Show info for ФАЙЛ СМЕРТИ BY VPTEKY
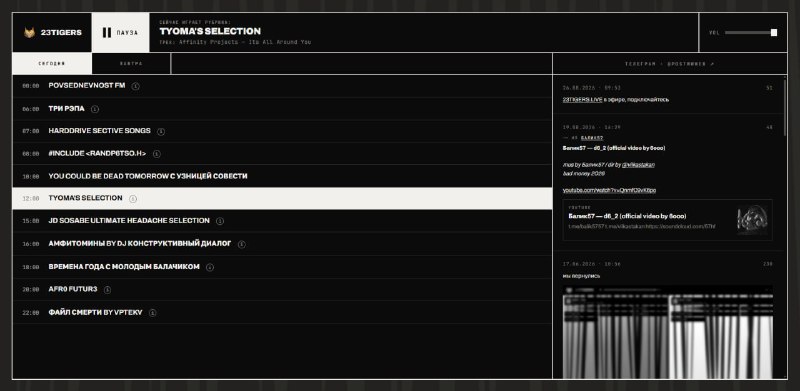800x391 pixels. coord(153,312)
